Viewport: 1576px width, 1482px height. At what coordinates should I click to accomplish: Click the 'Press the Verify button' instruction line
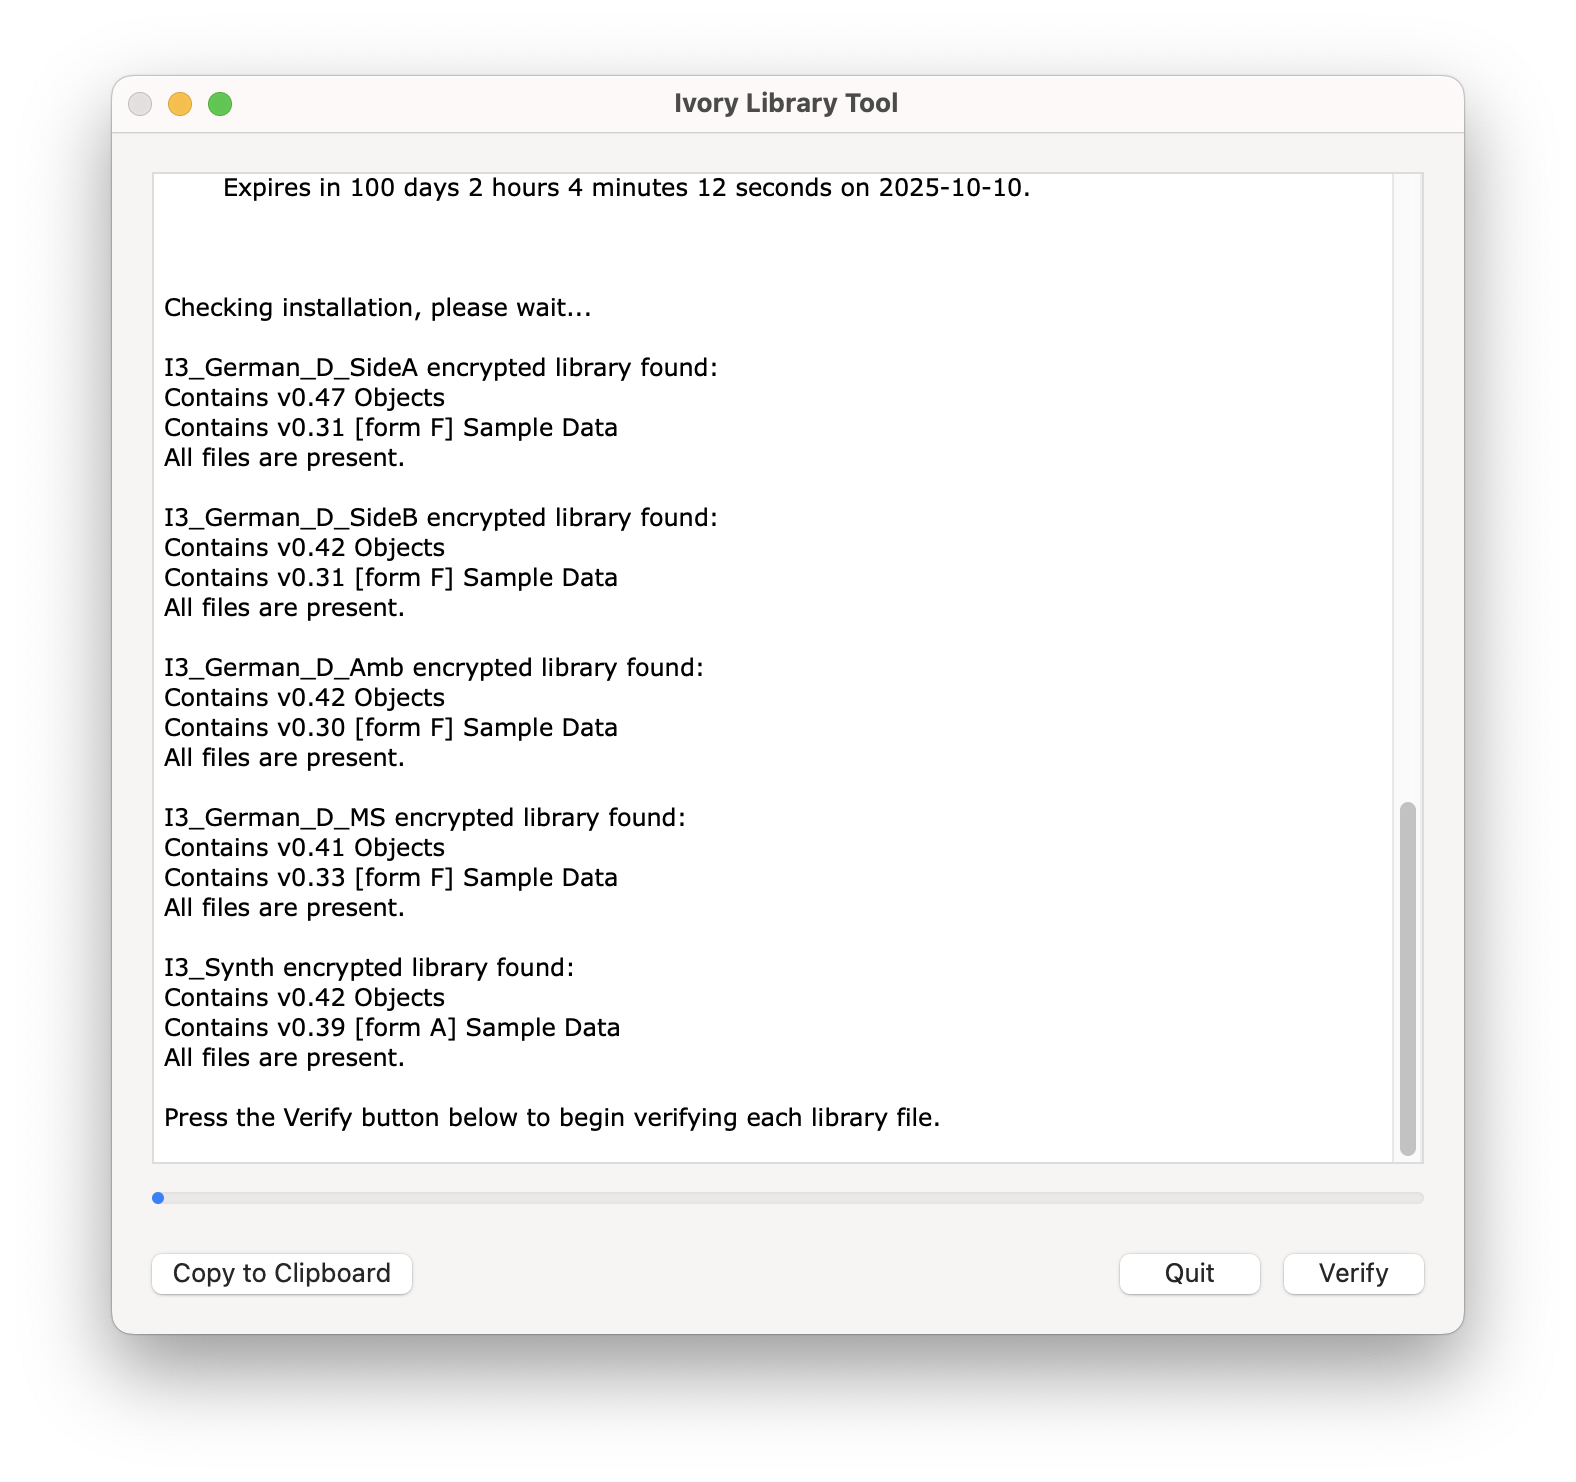click(552, 1117)
